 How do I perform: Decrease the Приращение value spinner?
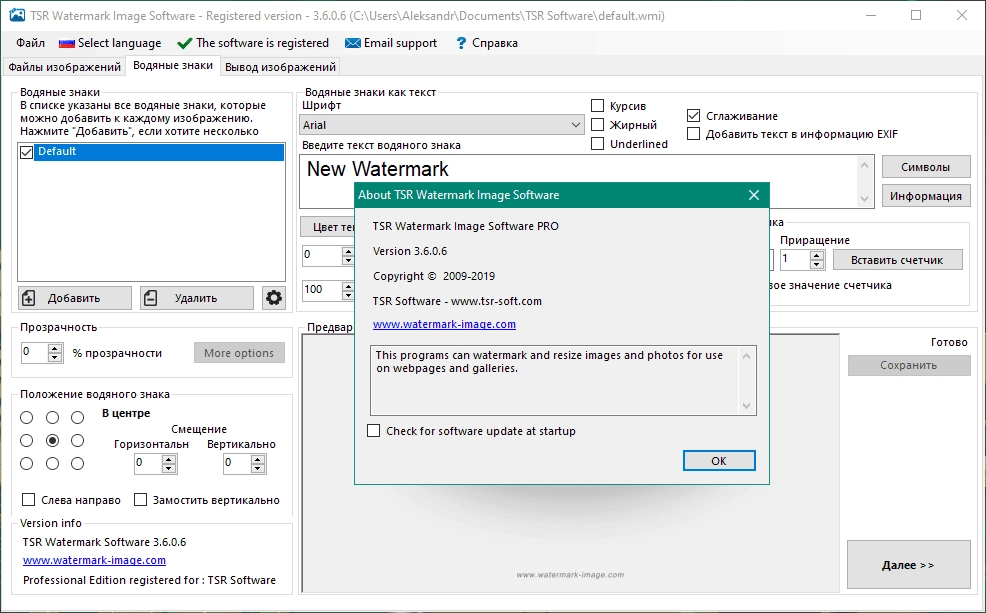[x=817, y=264]
